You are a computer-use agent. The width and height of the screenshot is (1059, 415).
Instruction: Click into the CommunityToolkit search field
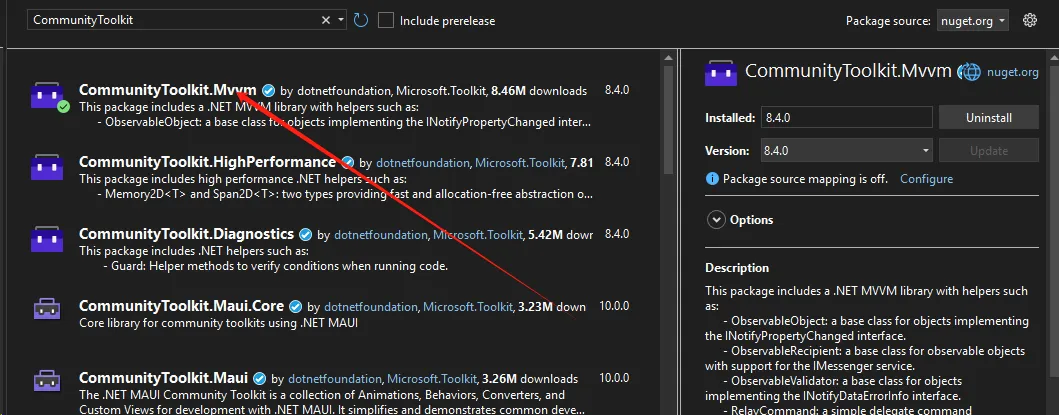(x=170, y=20)
